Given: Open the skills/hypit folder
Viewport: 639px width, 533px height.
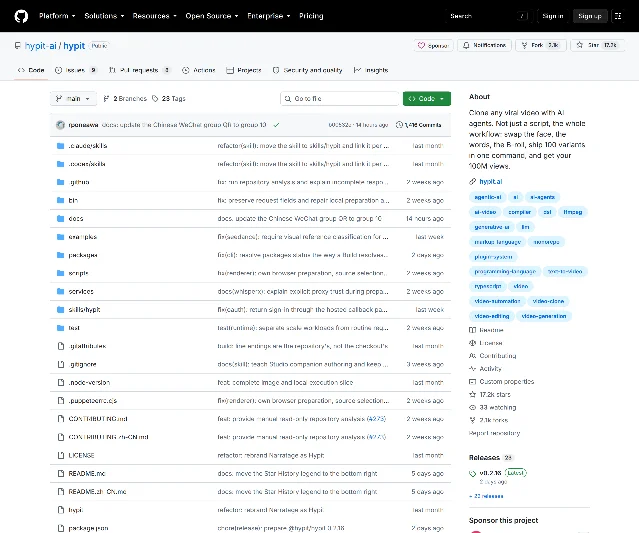Looking at the screenshot, I should (84, 310).
